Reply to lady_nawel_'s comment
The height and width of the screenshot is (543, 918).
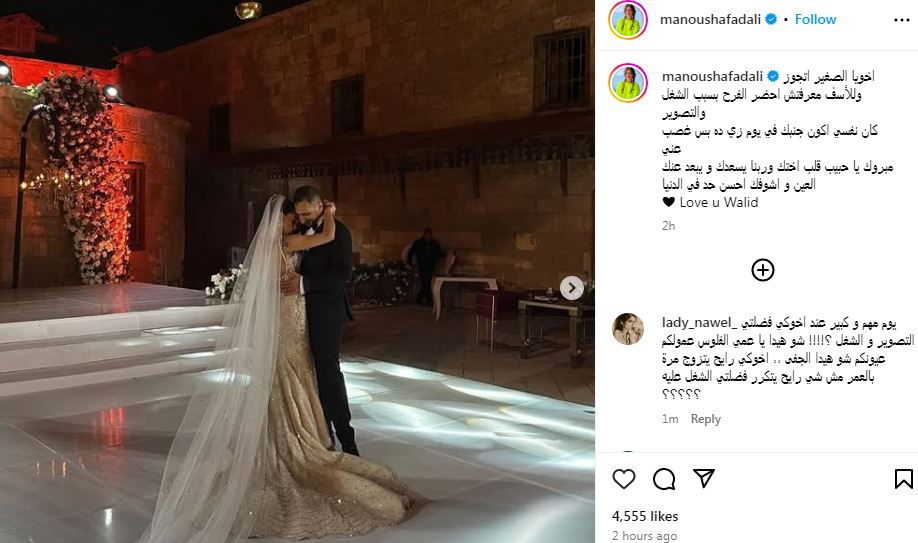(x=705, y=419)
